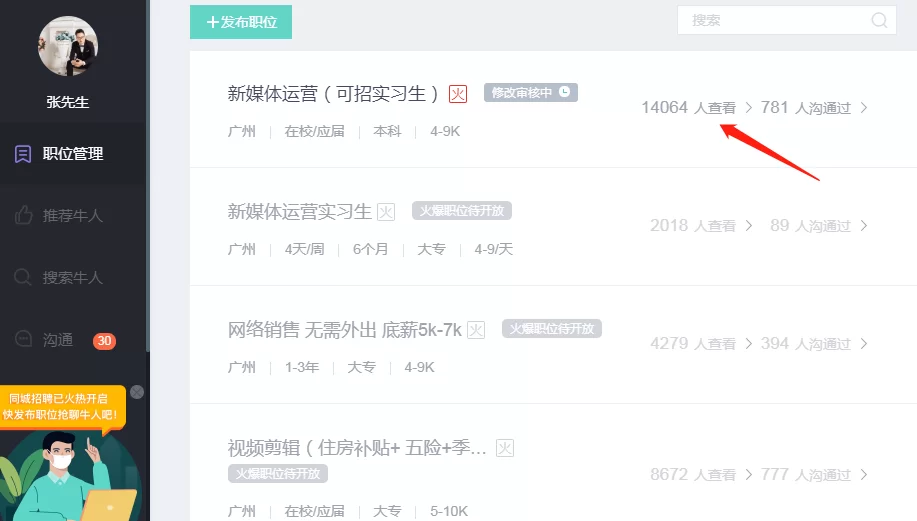Click the 发布职位 button
This screenshot has height=521, width=917.
[x=241, y=21]
